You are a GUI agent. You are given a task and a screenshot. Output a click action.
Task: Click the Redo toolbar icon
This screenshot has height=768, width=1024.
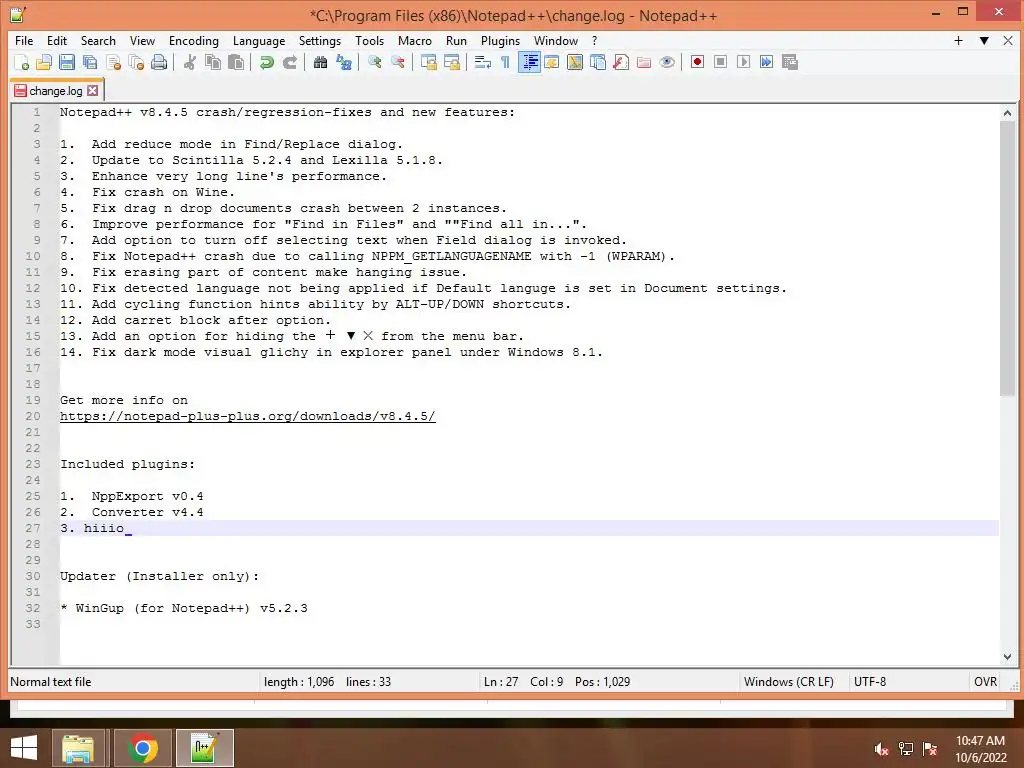point(290,62)
